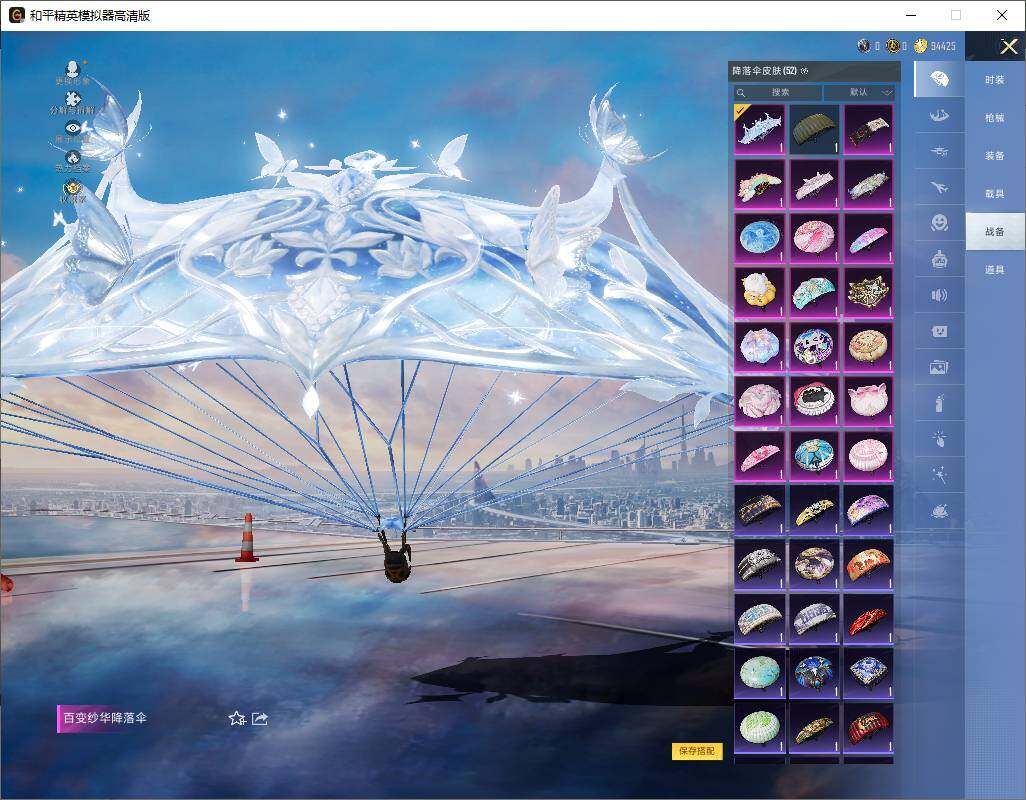Switch to the 载具 tab
The height and width of the screenshot is (800, 1026).
click(x=995, y=194)
